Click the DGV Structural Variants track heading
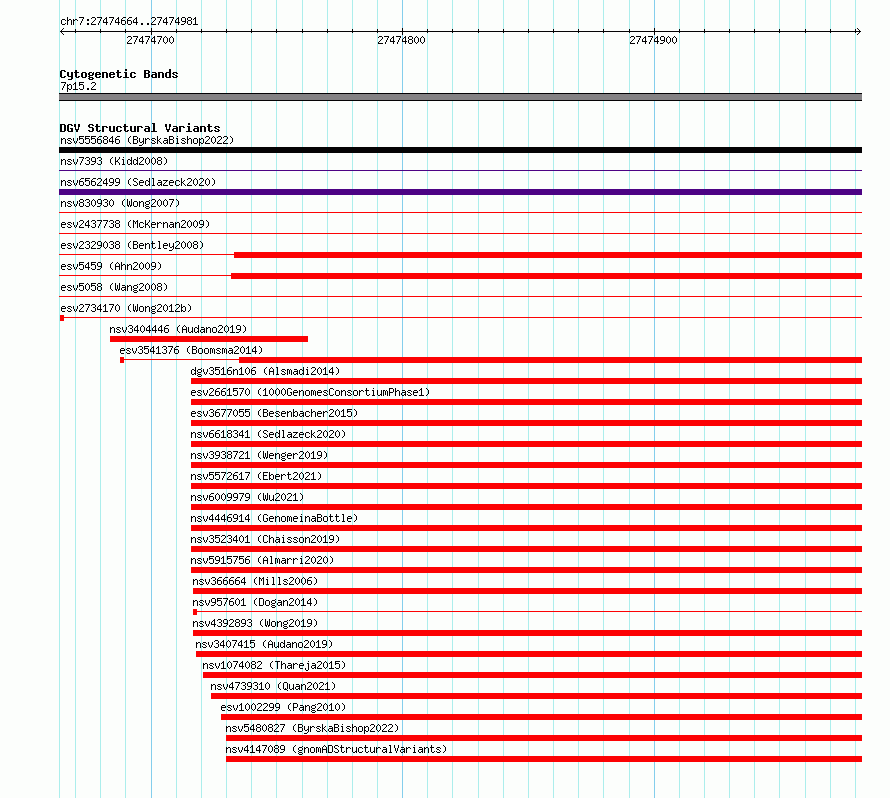 [x=140, y=128]
